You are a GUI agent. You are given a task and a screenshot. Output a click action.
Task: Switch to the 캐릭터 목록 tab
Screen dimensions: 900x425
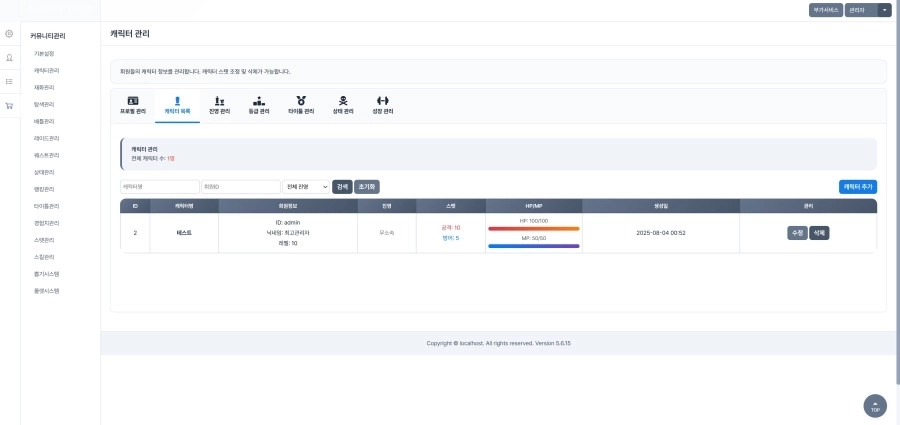[x=177, y=106]
